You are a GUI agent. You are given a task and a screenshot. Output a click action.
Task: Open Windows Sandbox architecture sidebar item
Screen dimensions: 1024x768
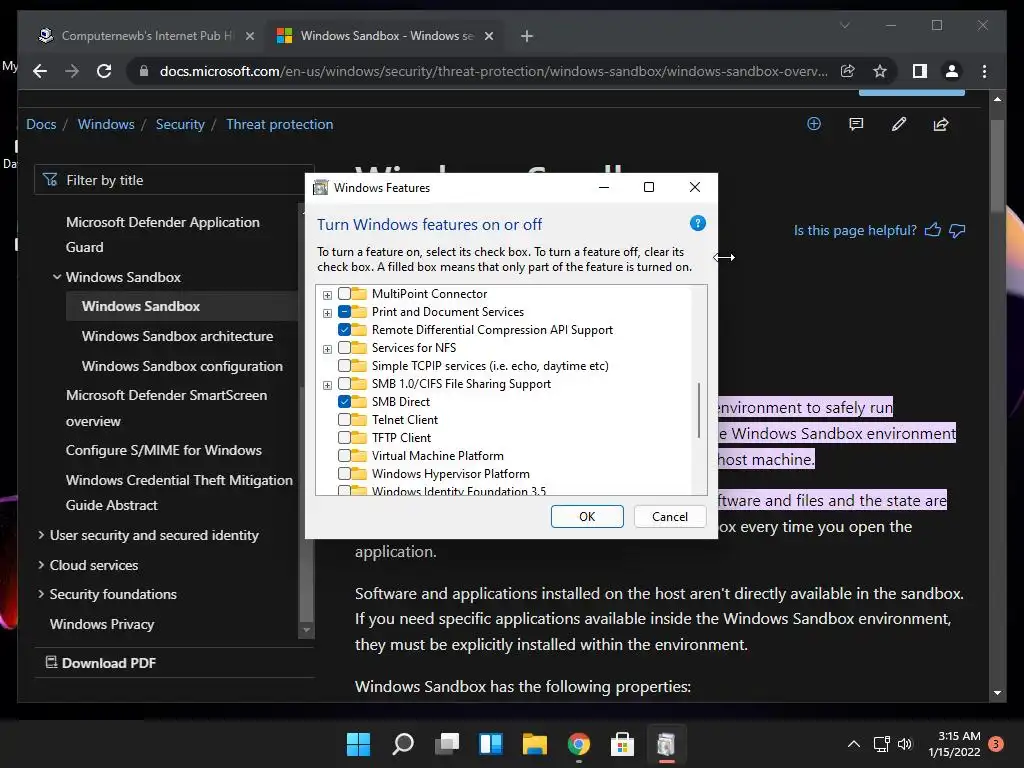point(178,336)
